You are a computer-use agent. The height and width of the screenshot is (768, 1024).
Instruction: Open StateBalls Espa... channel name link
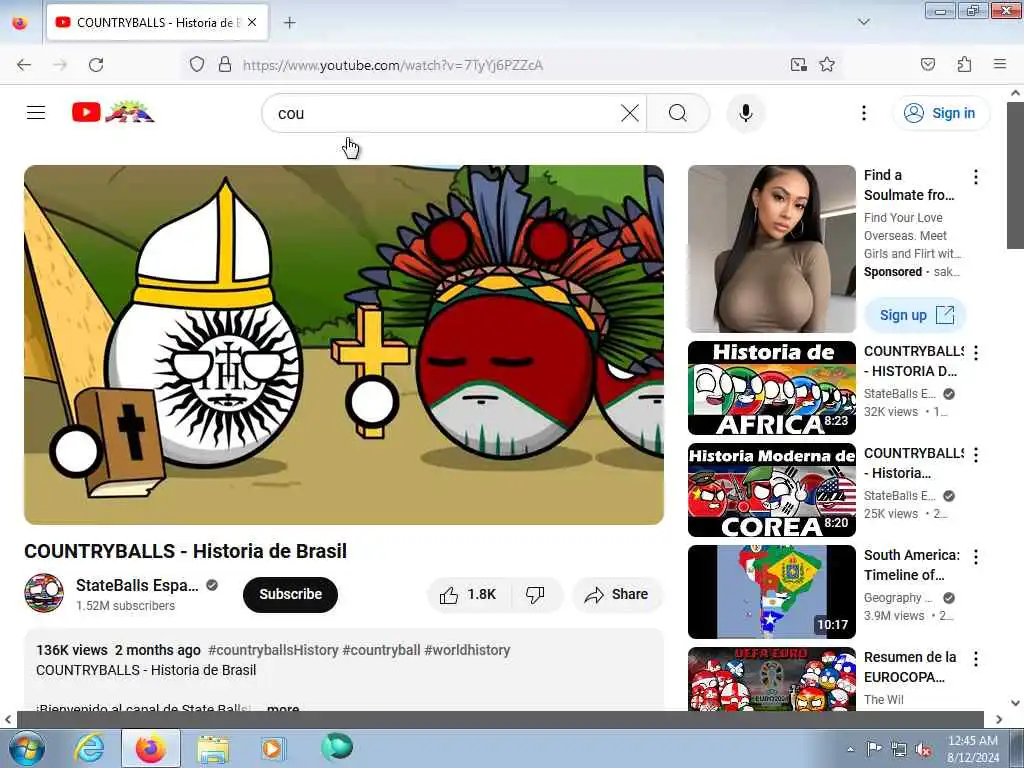pos(137,585)
